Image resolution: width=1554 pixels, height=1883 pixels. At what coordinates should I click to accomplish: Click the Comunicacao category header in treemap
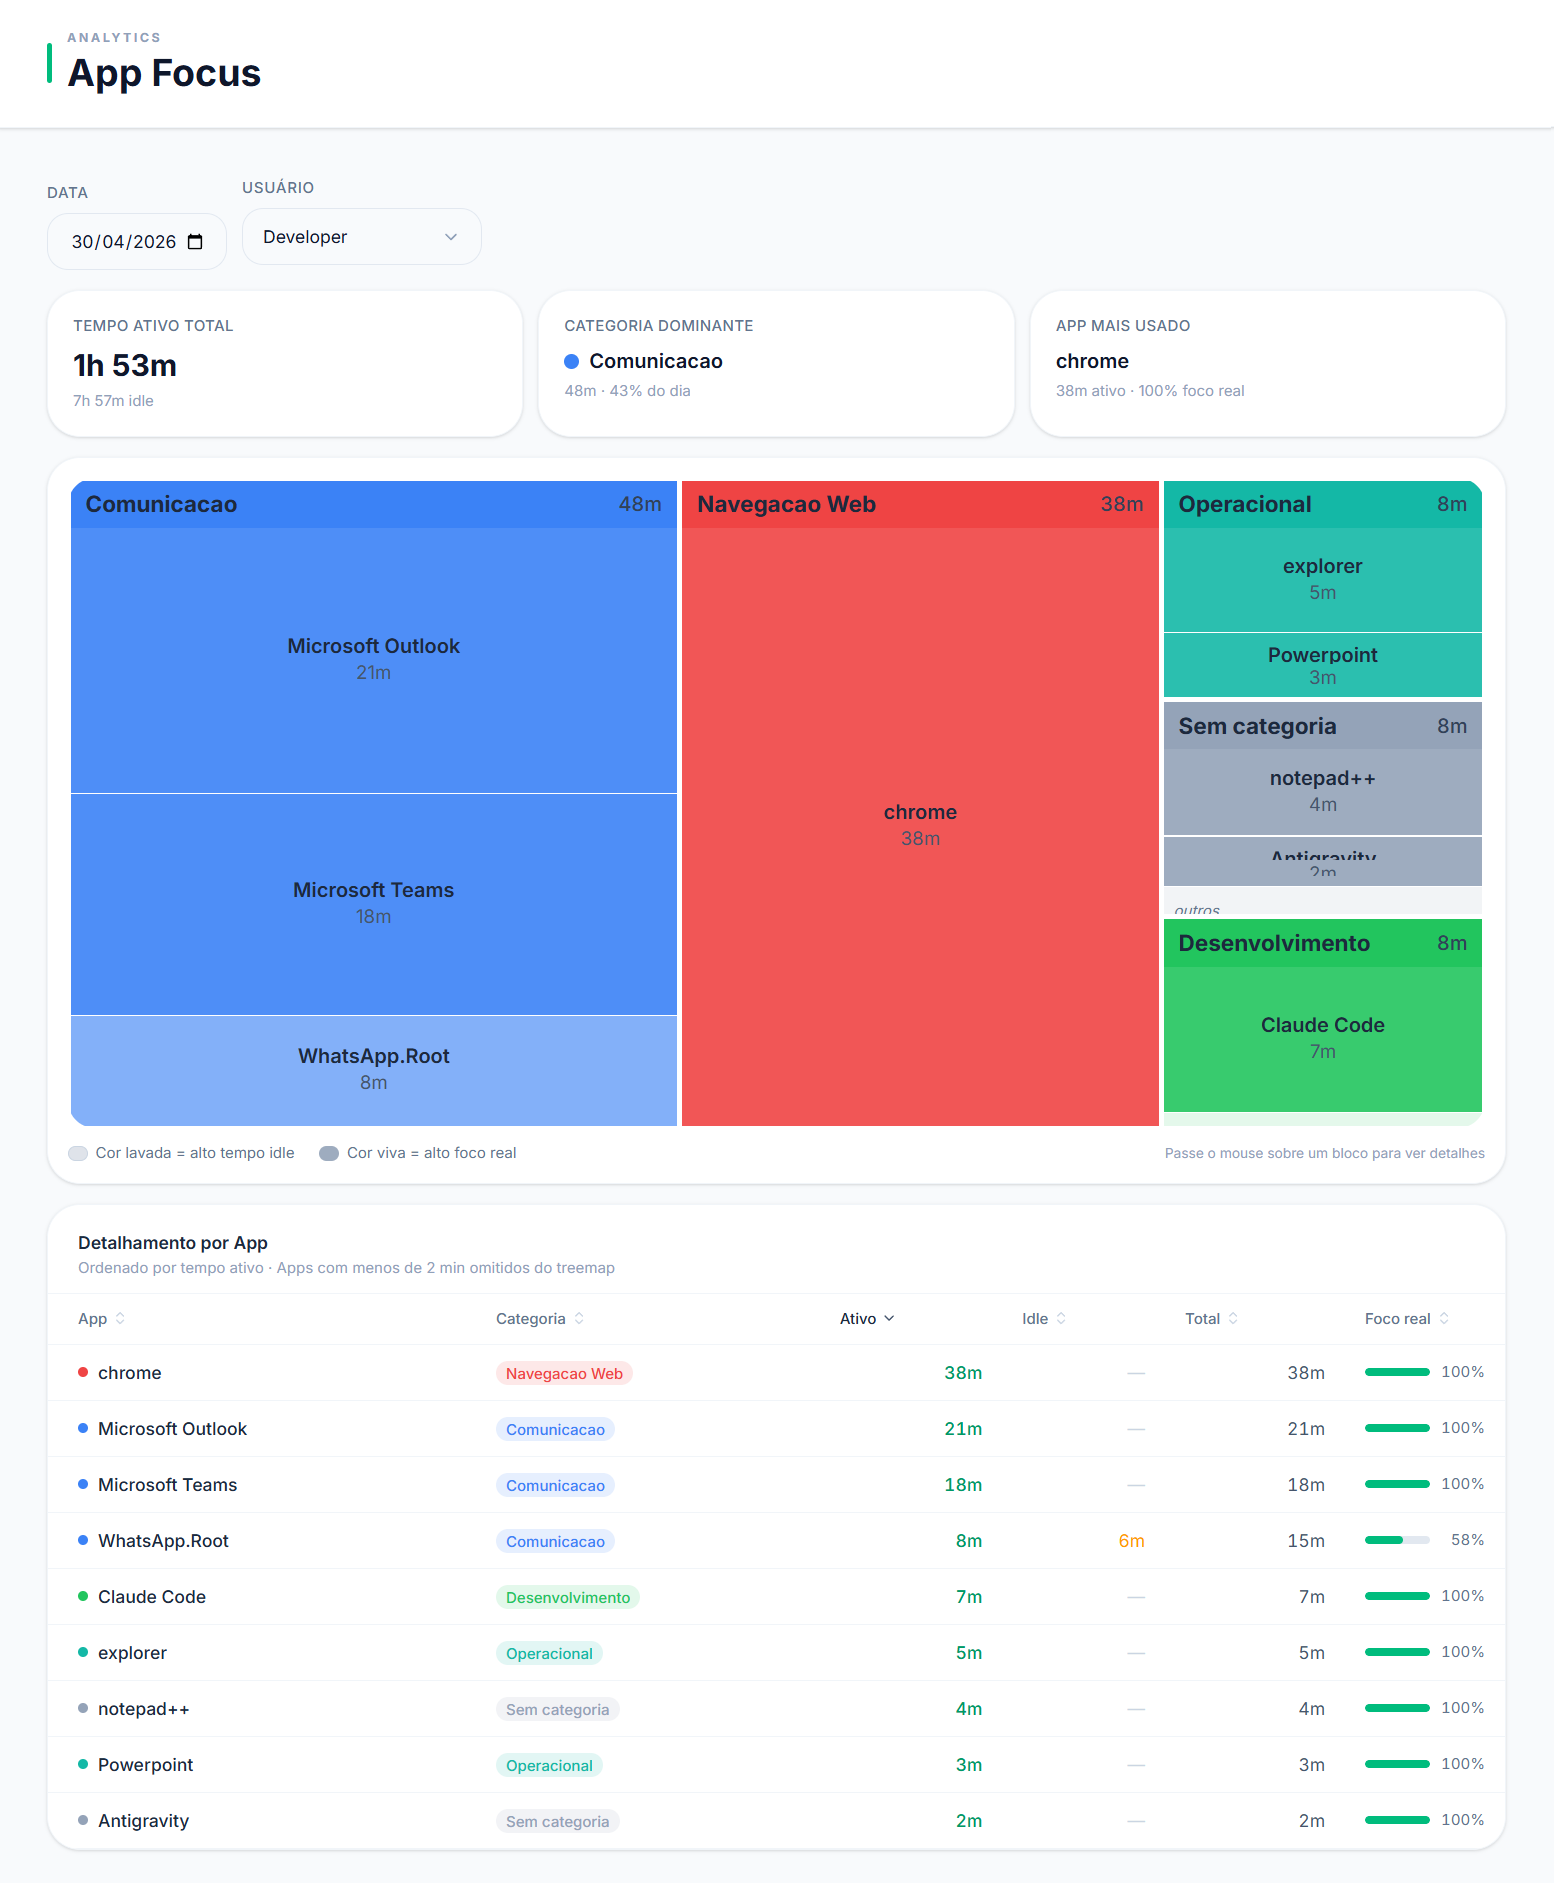tap(374, 504)
